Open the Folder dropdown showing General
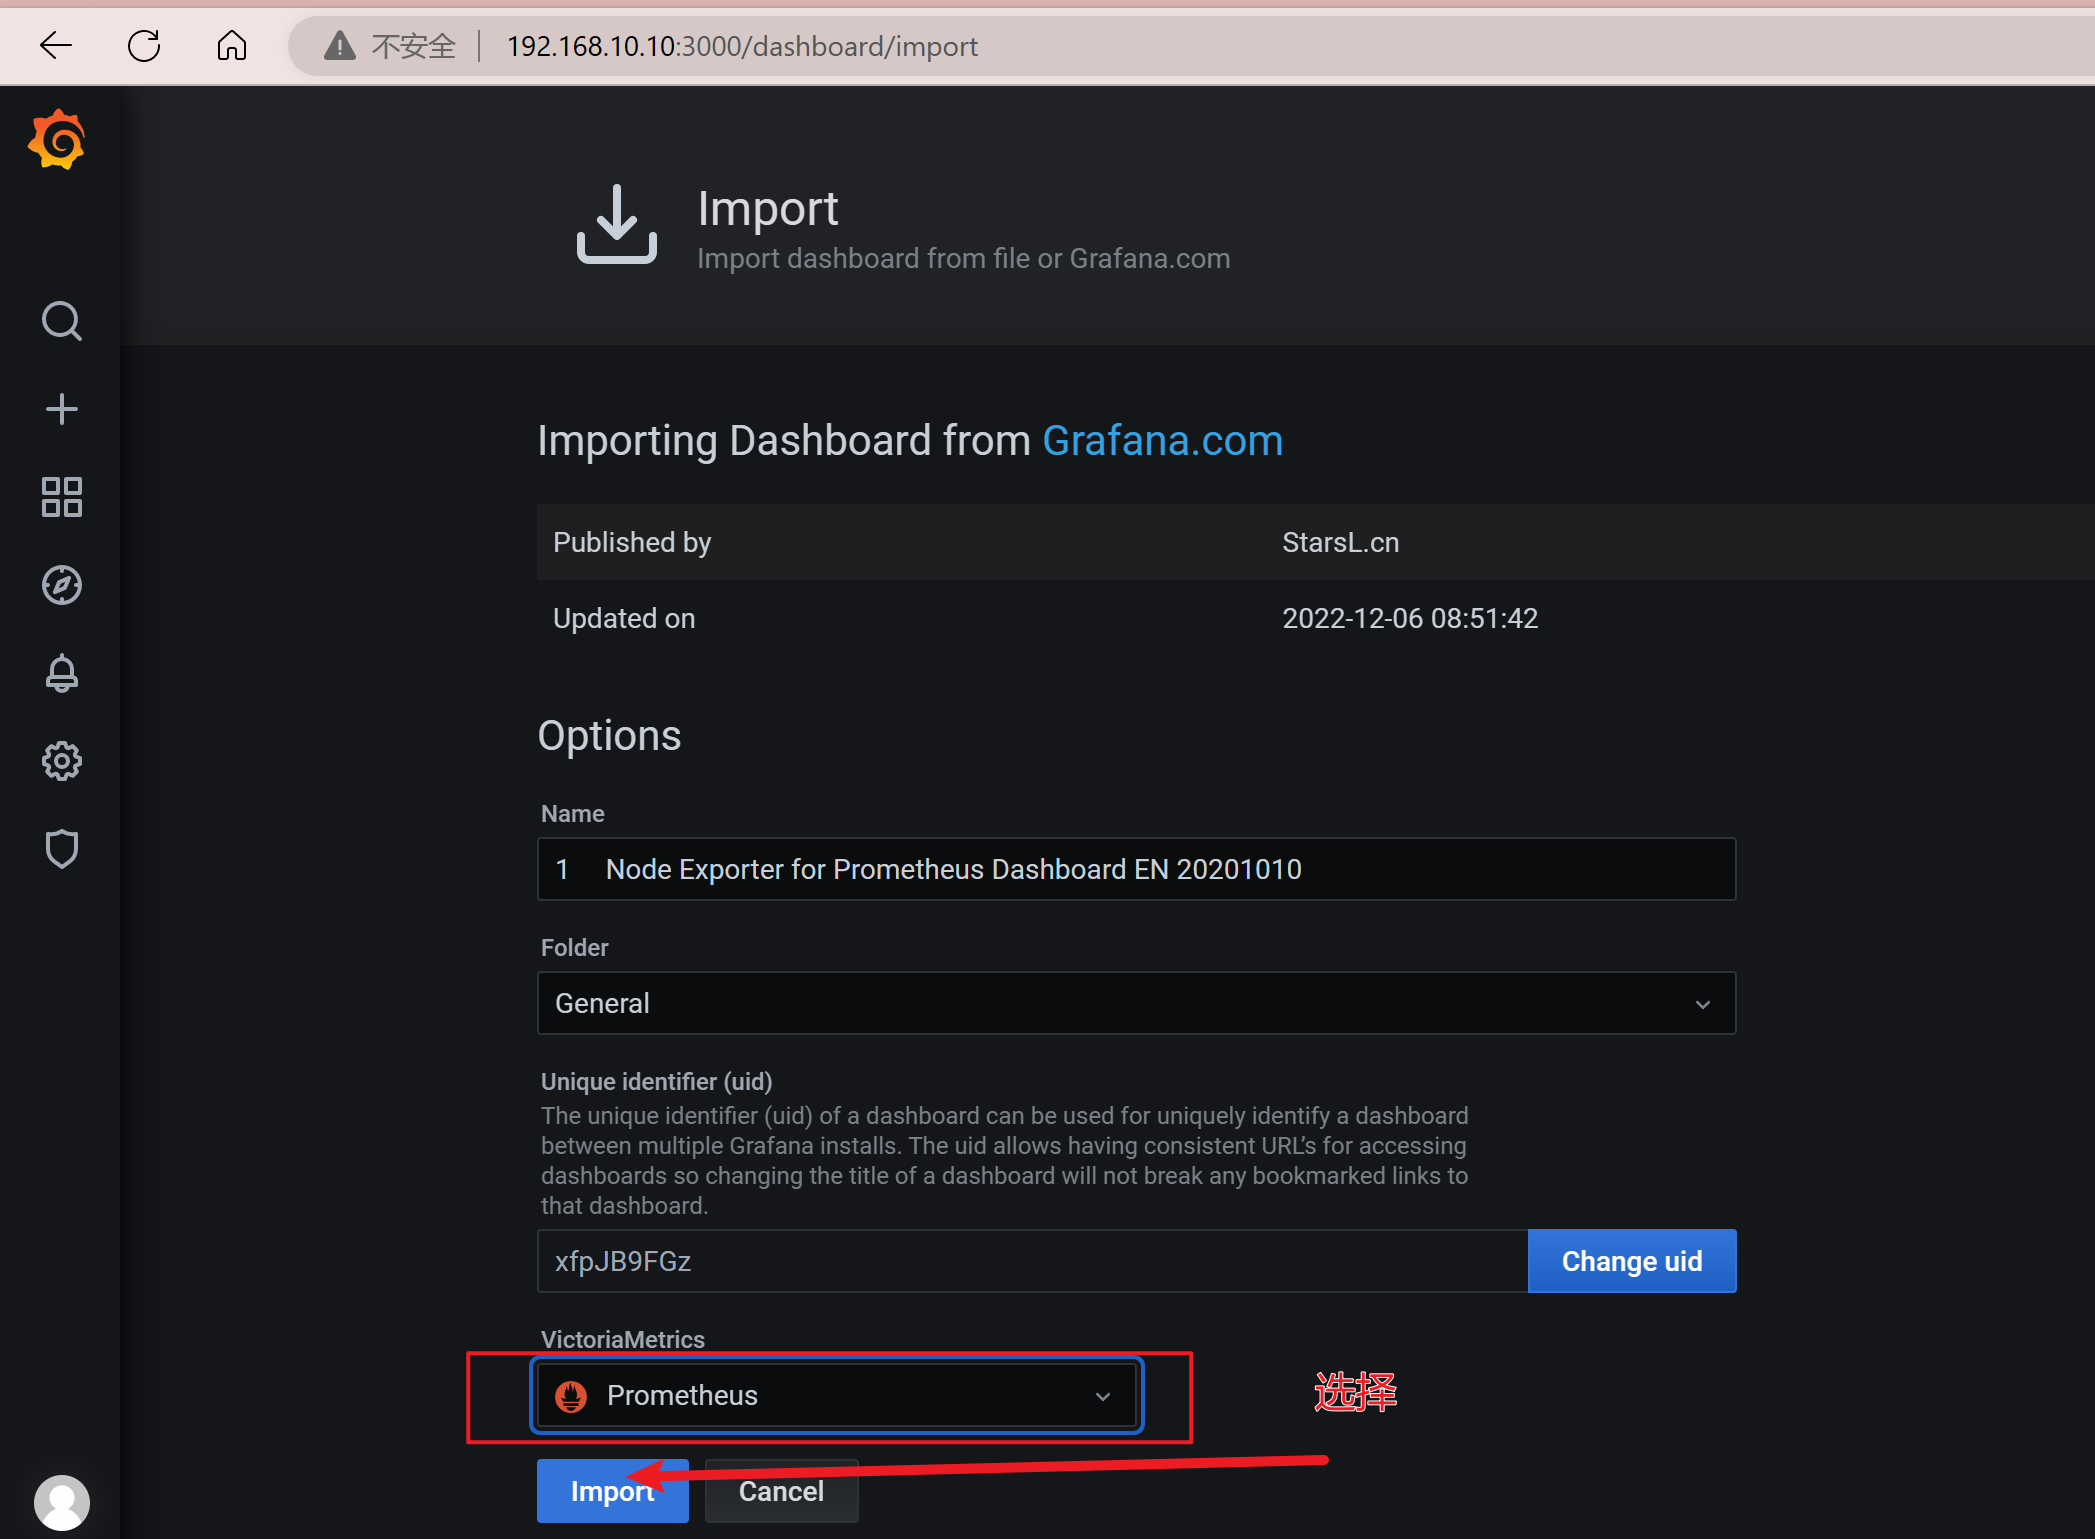 [1136, 1003]
